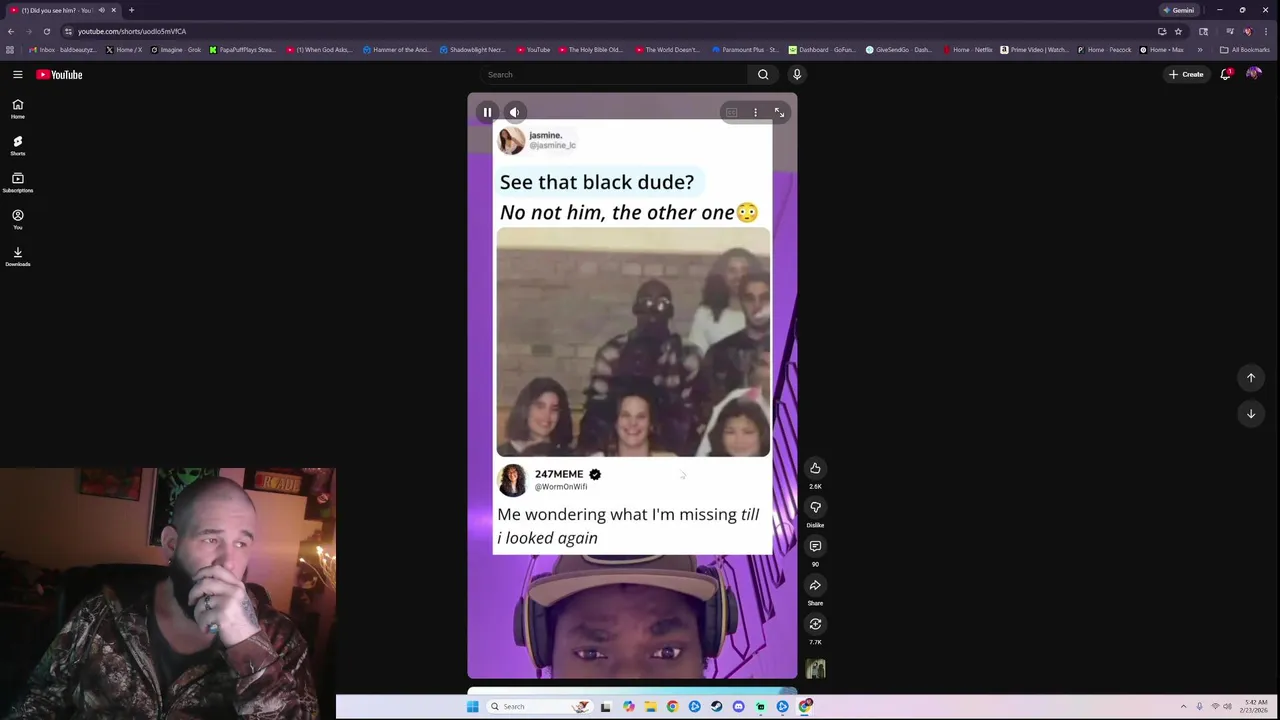Like the Short with thumbs up
The width and height of the screenshot is (1280, 720).
pos(815,468)
